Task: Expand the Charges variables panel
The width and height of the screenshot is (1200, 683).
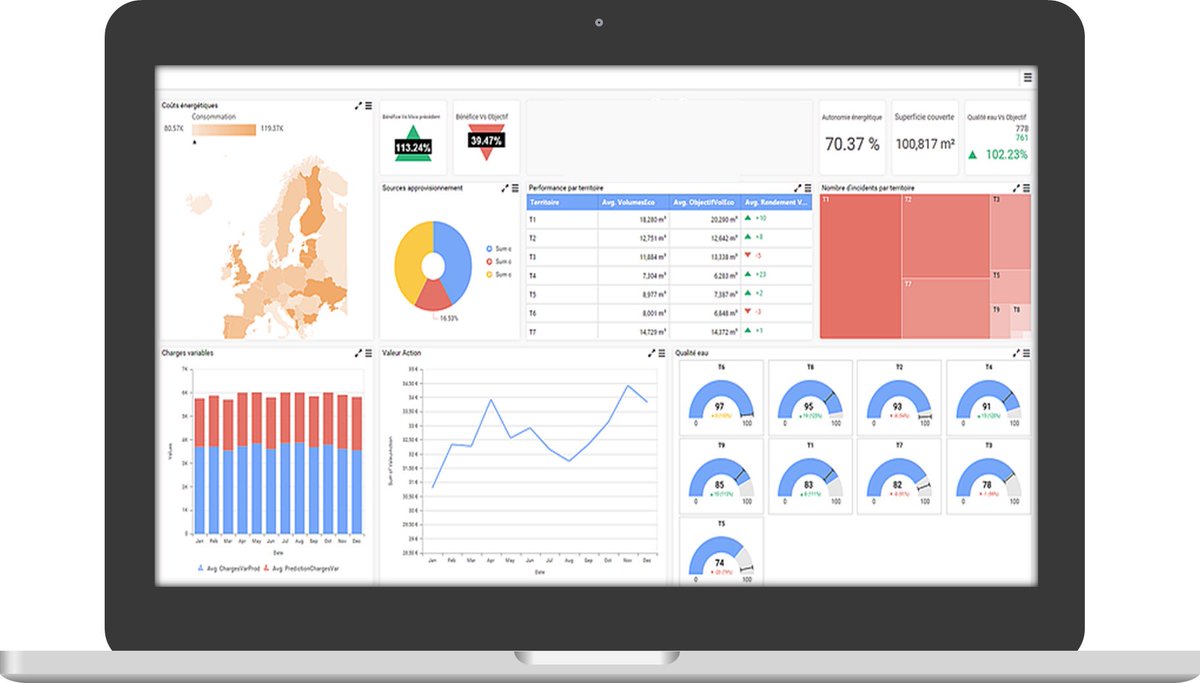Action: click(x=358, y=352)
